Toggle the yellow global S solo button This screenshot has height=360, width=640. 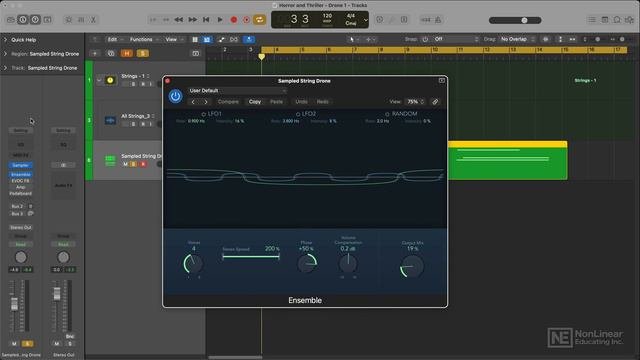point(142,53)
